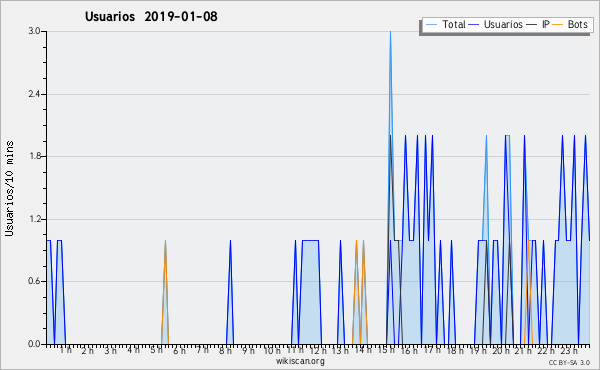Click the 1 h x-axis label
600x370 pixels.
click(65, 350)
